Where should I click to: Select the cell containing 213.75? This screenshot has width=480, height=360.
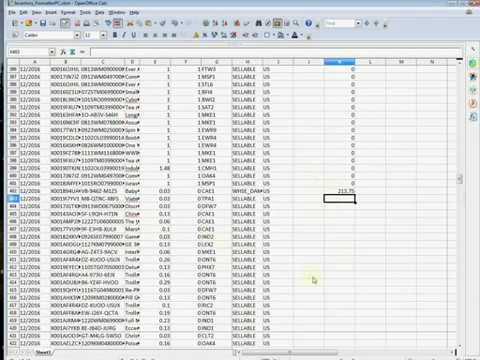point(339,191)
